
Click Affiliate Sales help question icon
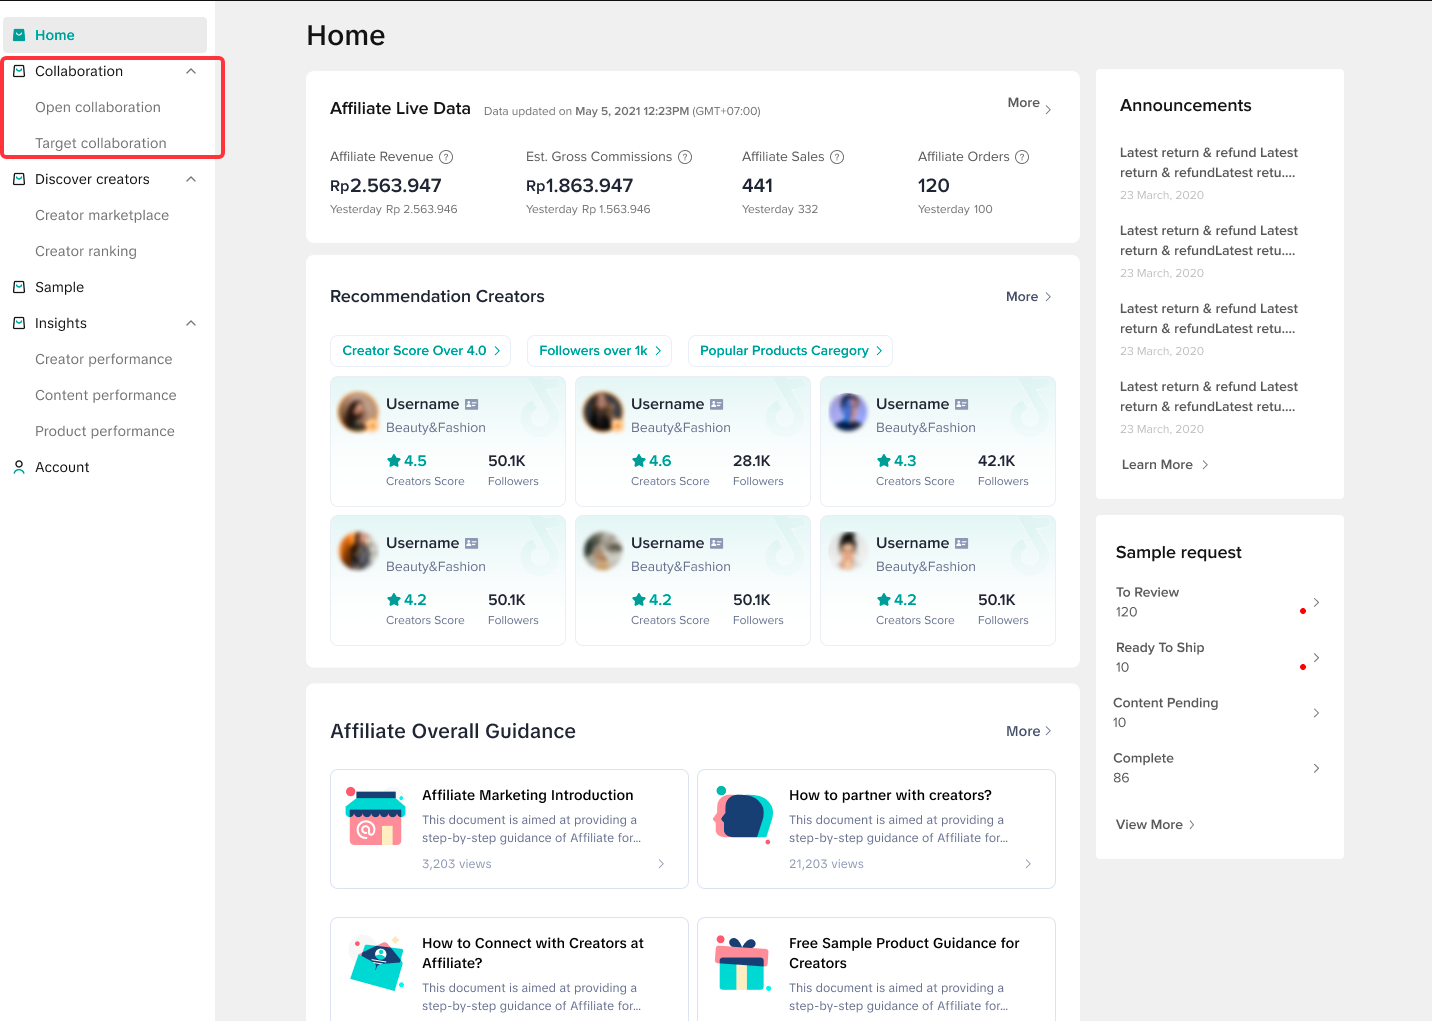tap(837, 157)
